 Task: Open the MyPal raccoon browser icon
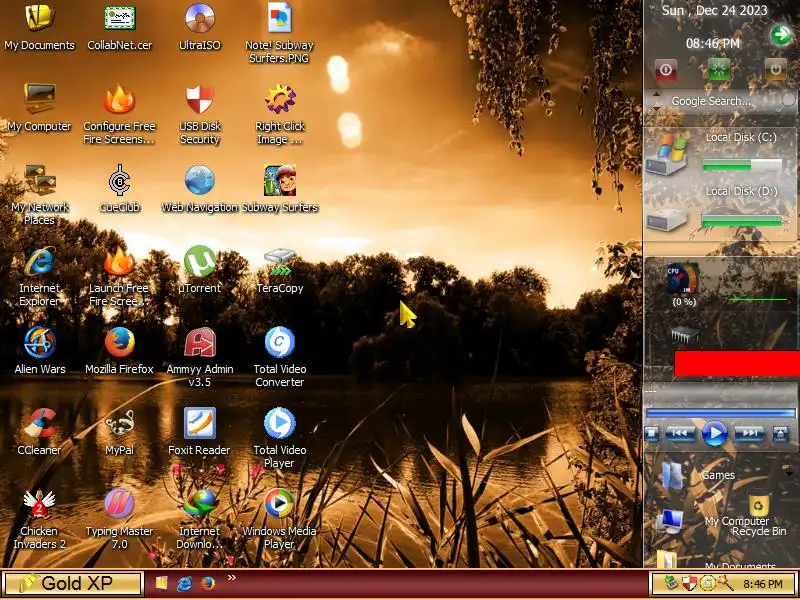point(119,432)
